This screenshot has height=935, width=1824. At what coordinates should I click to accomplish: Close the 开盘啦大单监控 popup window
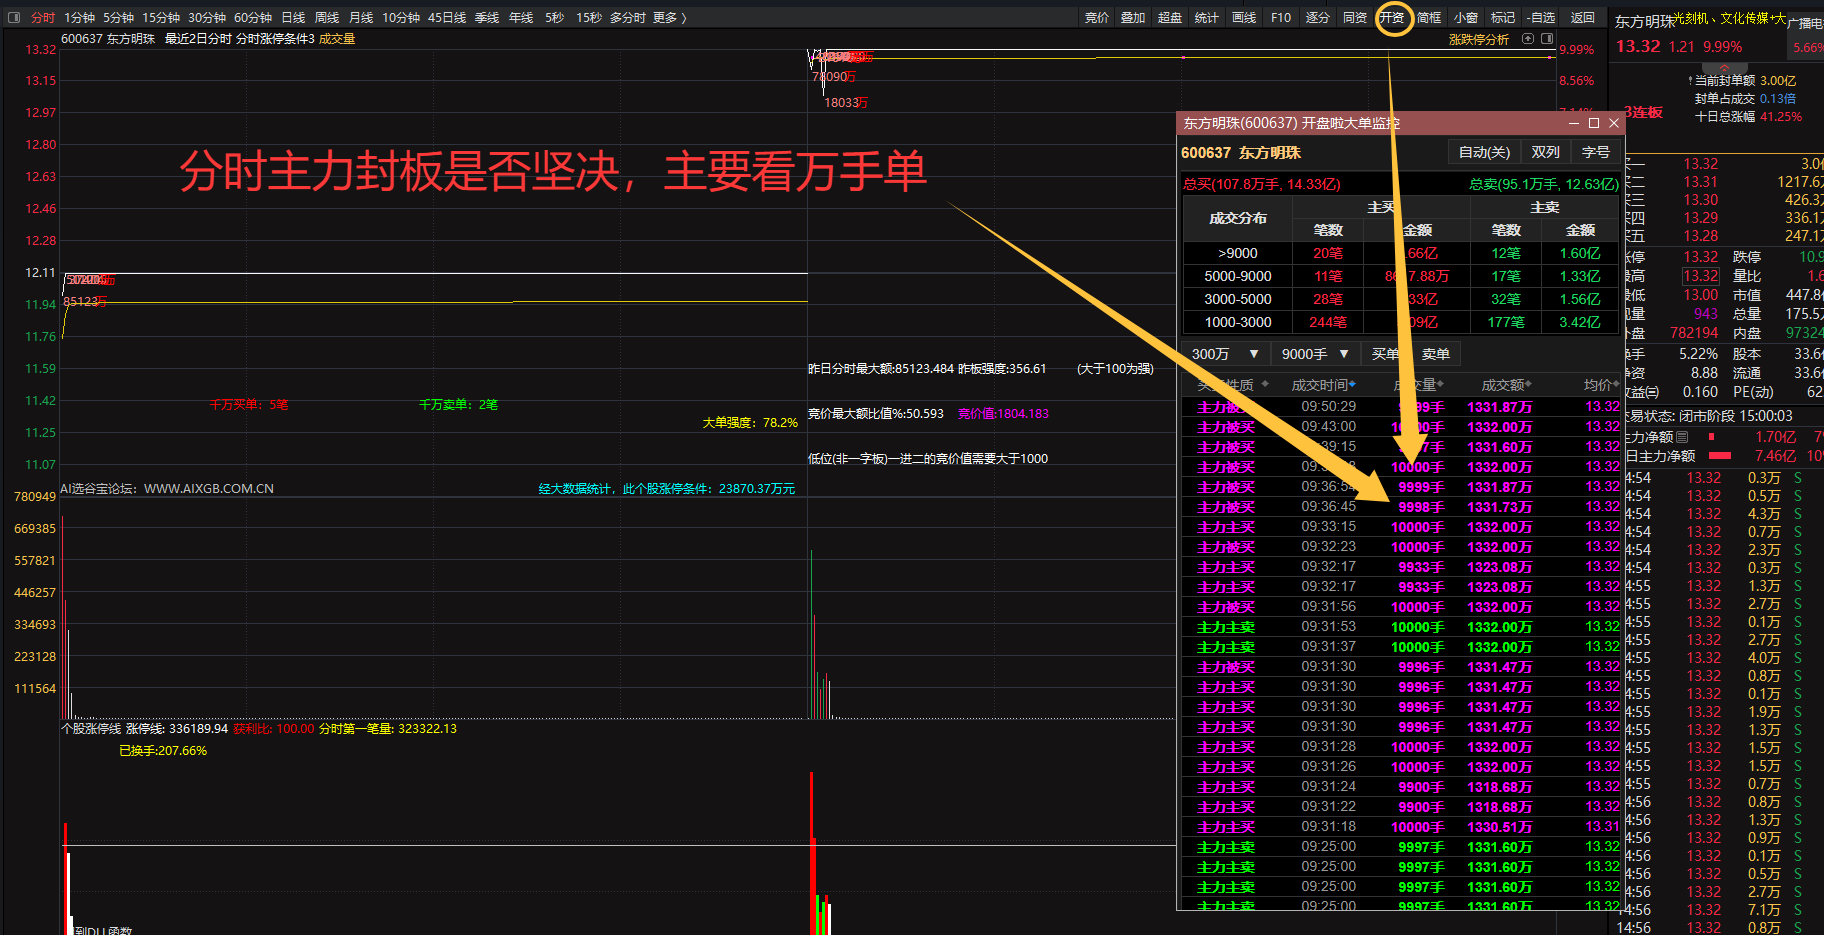[1614, 123]
